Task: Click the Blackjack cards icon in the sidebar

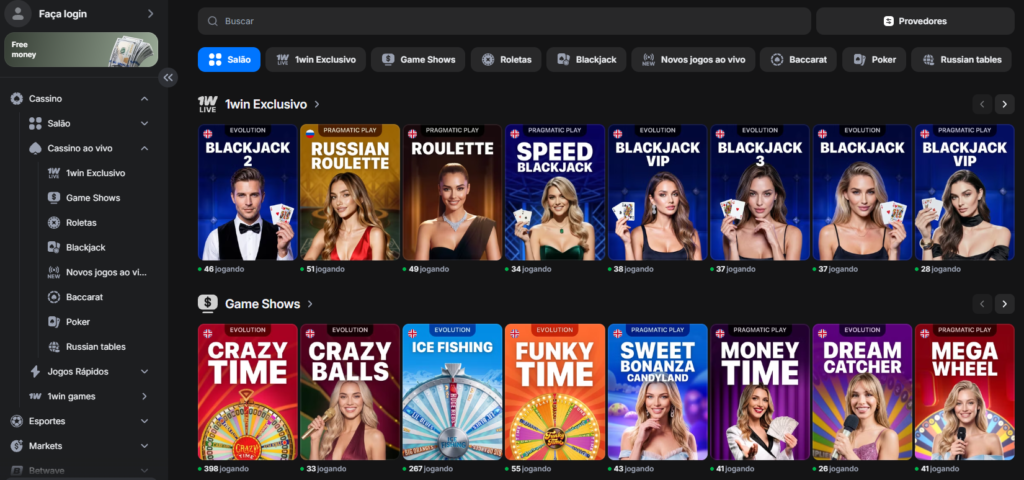Action: (x=54, y=248)
